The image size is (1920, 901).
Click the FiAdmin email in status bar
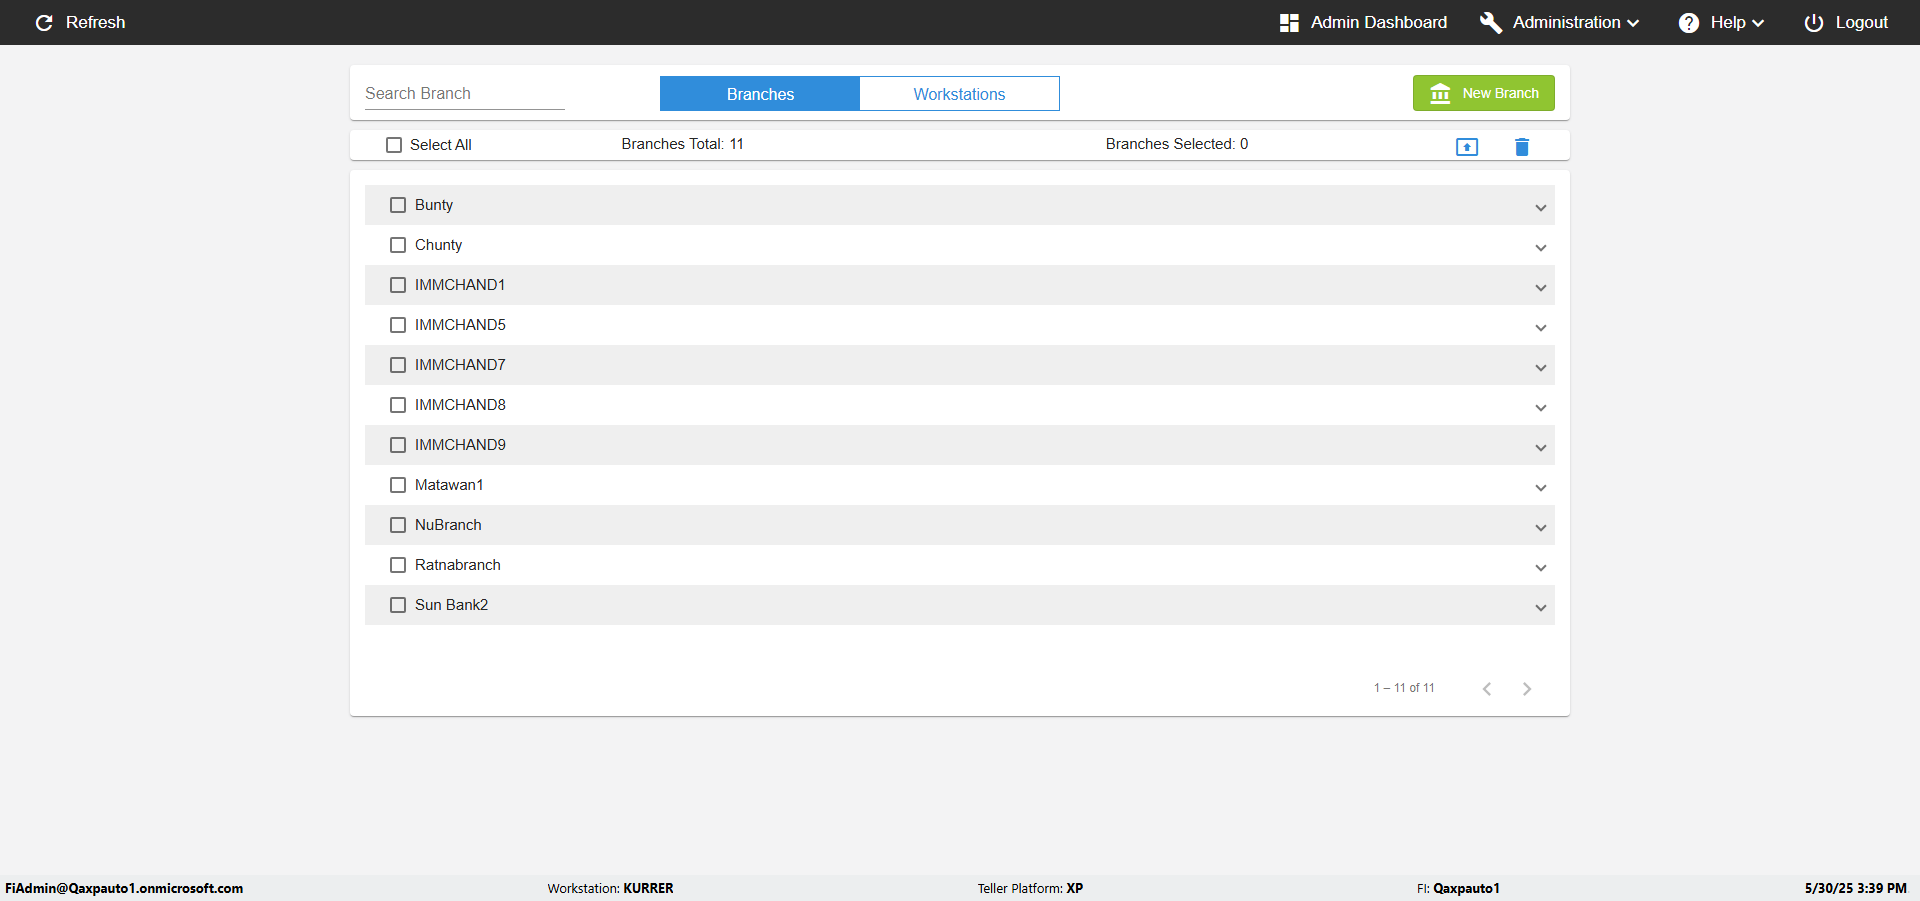pos(124,888)
